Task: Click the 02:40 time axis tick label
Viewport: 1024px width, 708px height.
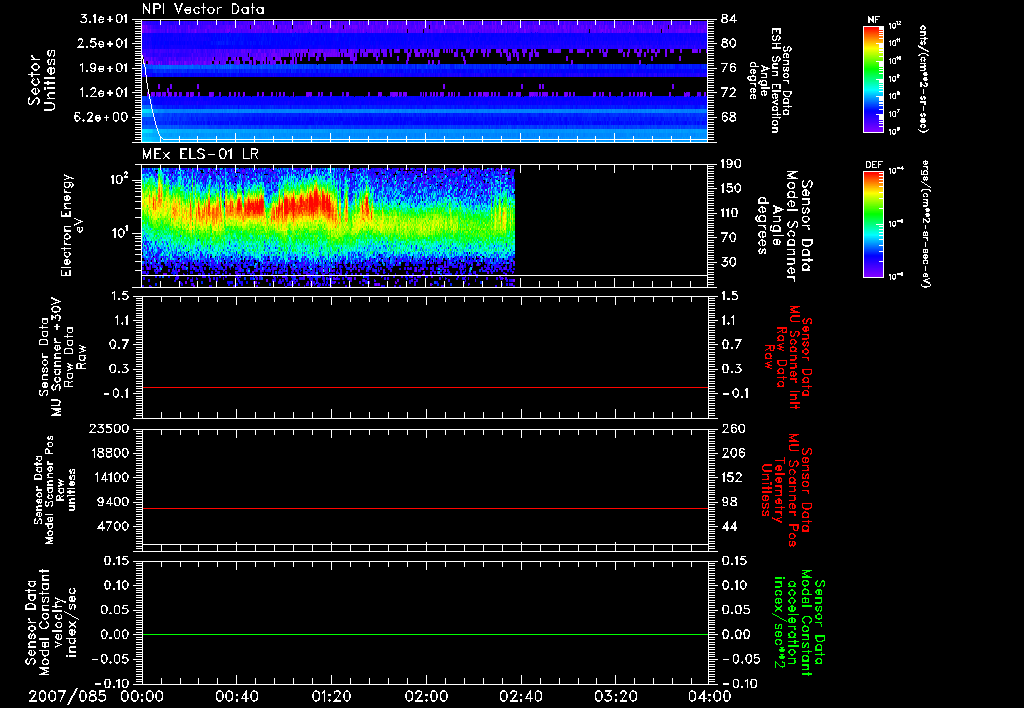Action: point(520,696)
